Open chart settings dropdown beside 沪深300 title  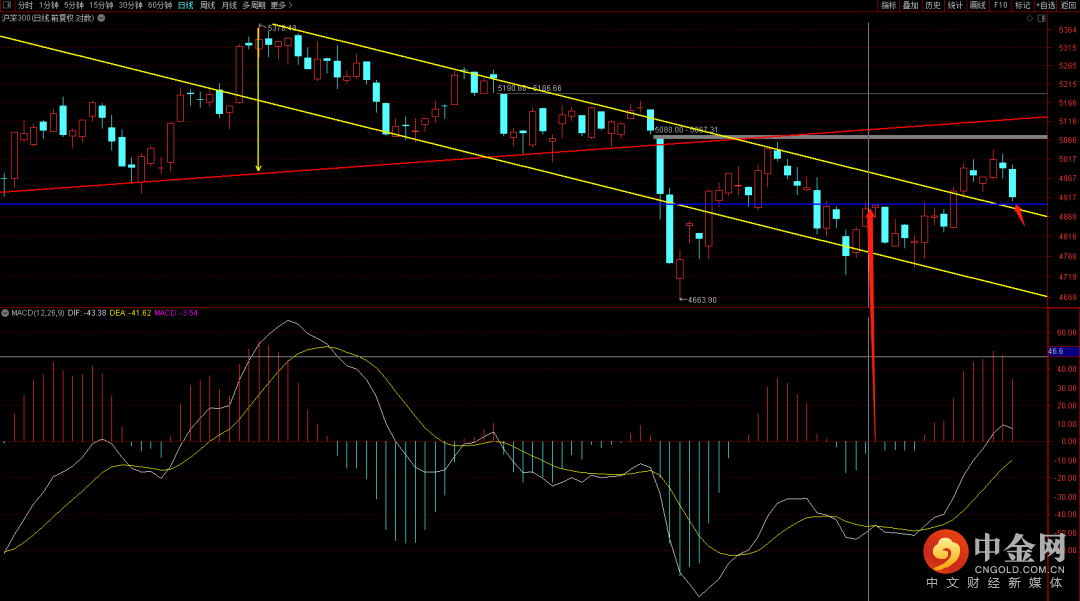101,18
